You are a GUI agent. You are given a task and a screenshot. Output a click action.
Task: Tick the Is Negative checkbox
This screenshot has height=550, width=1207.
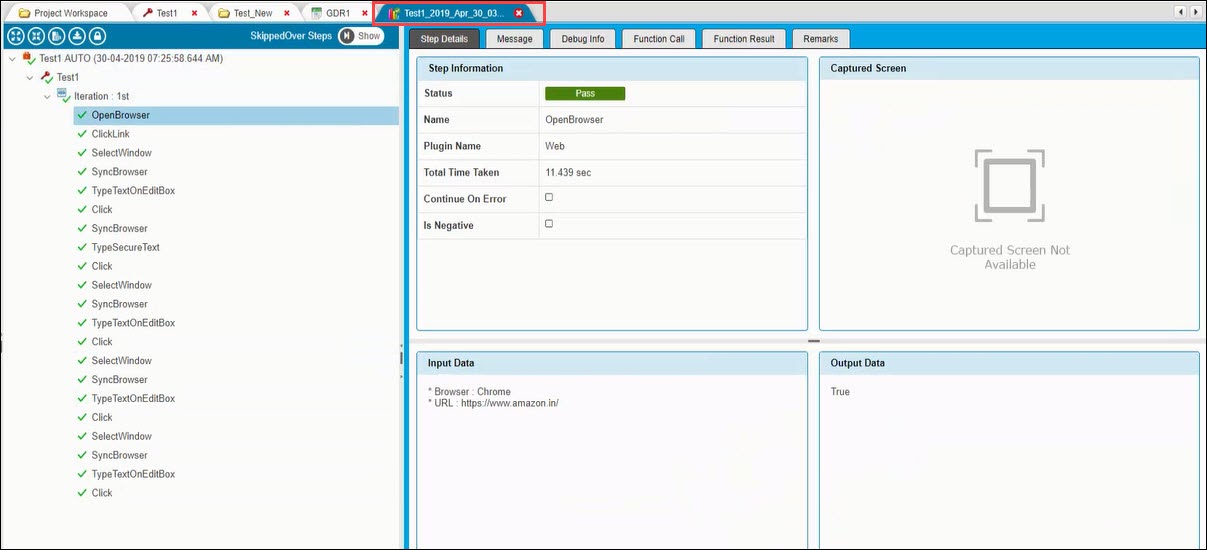(548, 224)
